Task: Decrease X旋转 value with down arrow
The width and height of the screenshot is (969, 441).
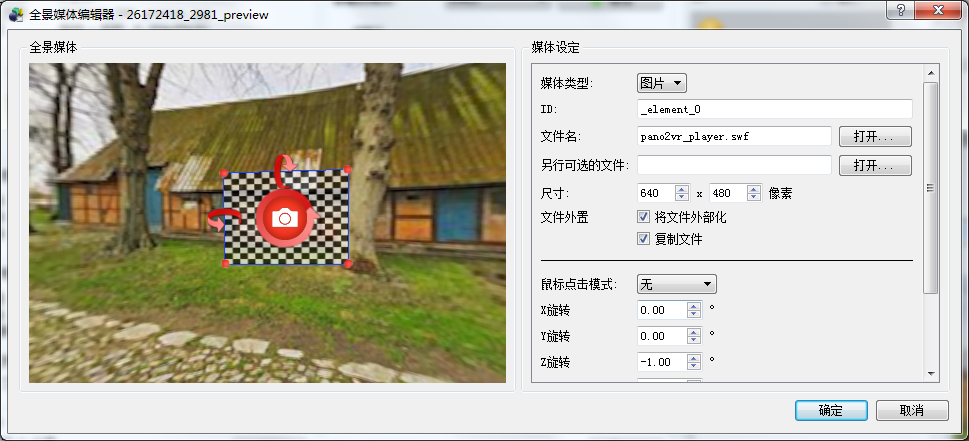Action: [695, 314]
